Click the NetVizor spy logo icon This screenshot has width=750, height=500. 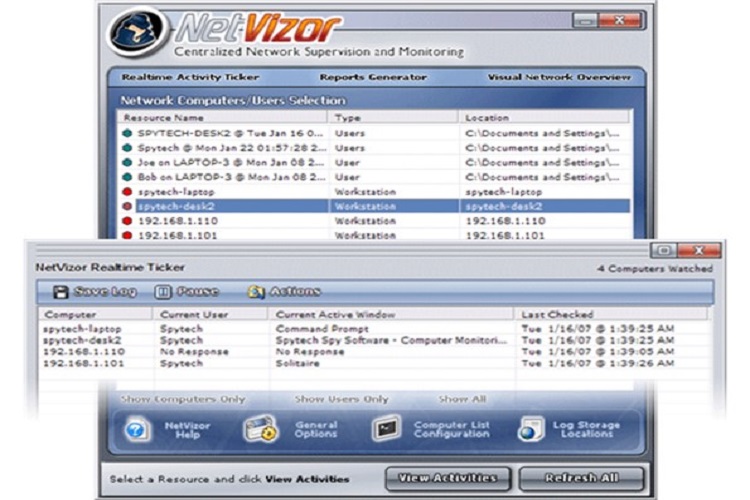138,33
